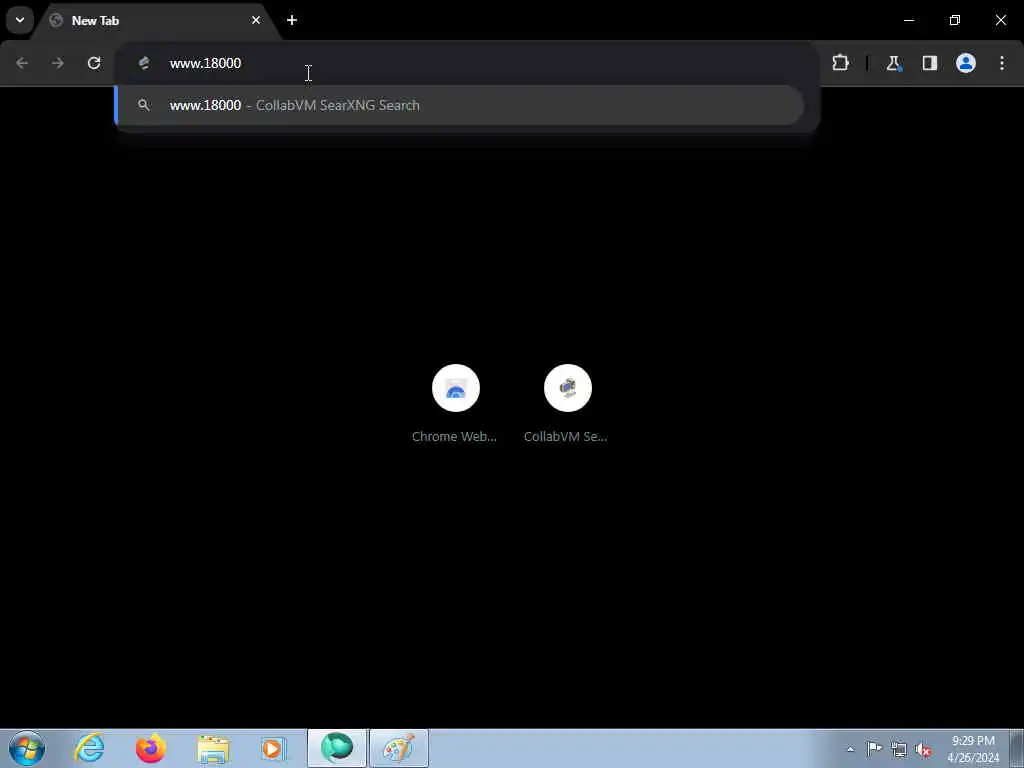Open the network tray icon
Viewport: 1024px width, 768px height.
(x=899, y=749)
